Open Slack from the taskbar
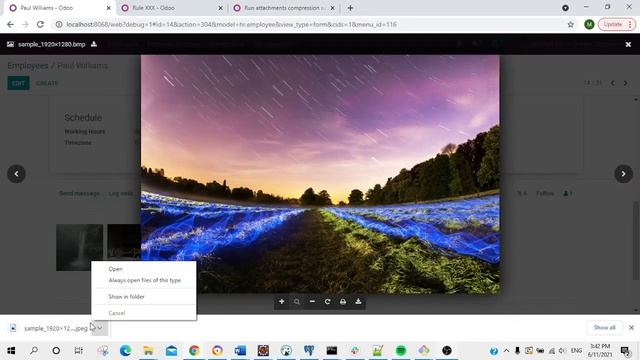 point(355,350)
